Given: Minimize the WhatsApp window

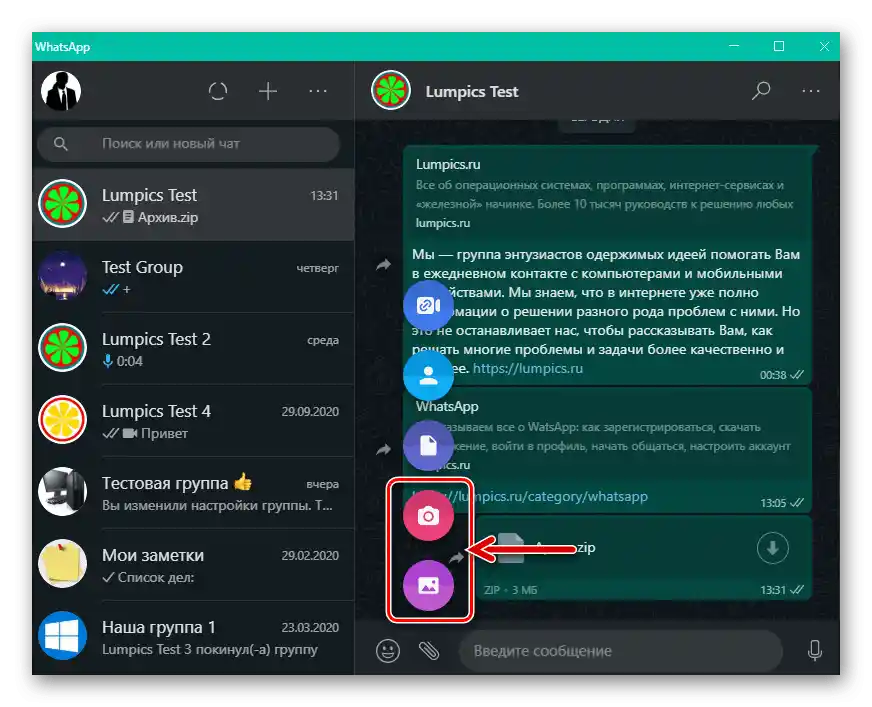Looking at the screenshot, I should [734, 46].
